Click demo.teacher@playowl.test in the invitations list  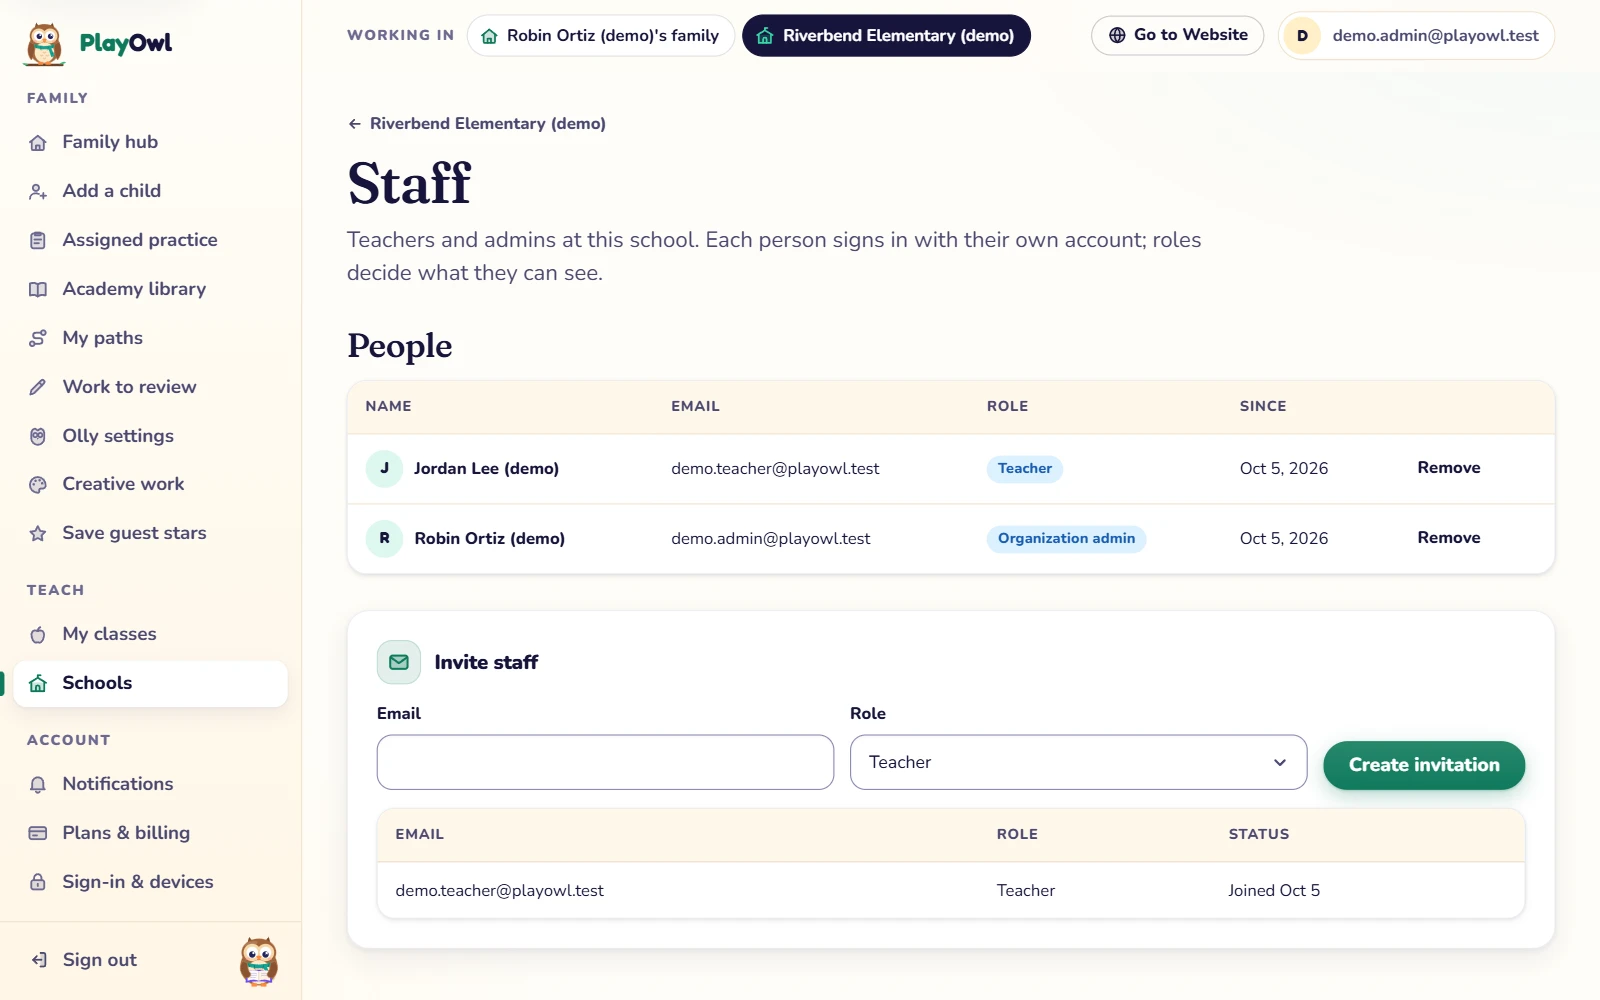(500, 890)
